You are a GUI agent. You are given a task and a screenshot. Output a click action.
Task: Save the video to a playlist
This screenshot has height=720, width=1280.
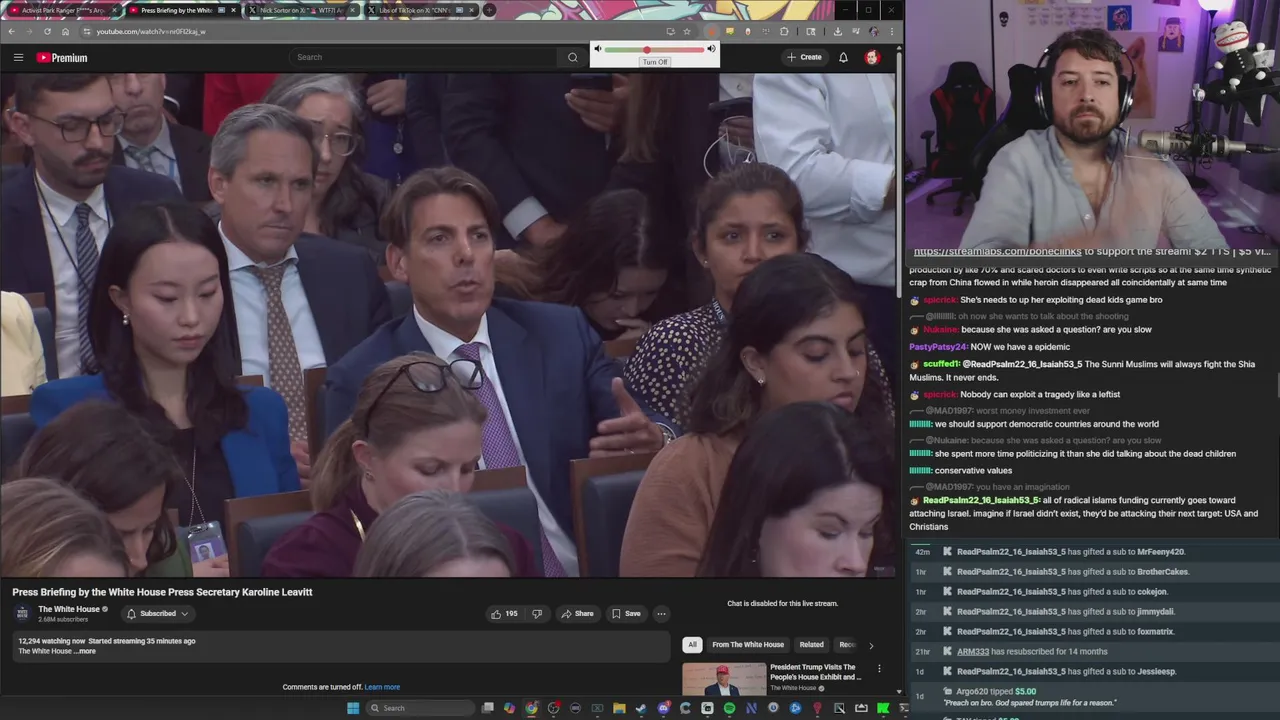pos(626,613)
